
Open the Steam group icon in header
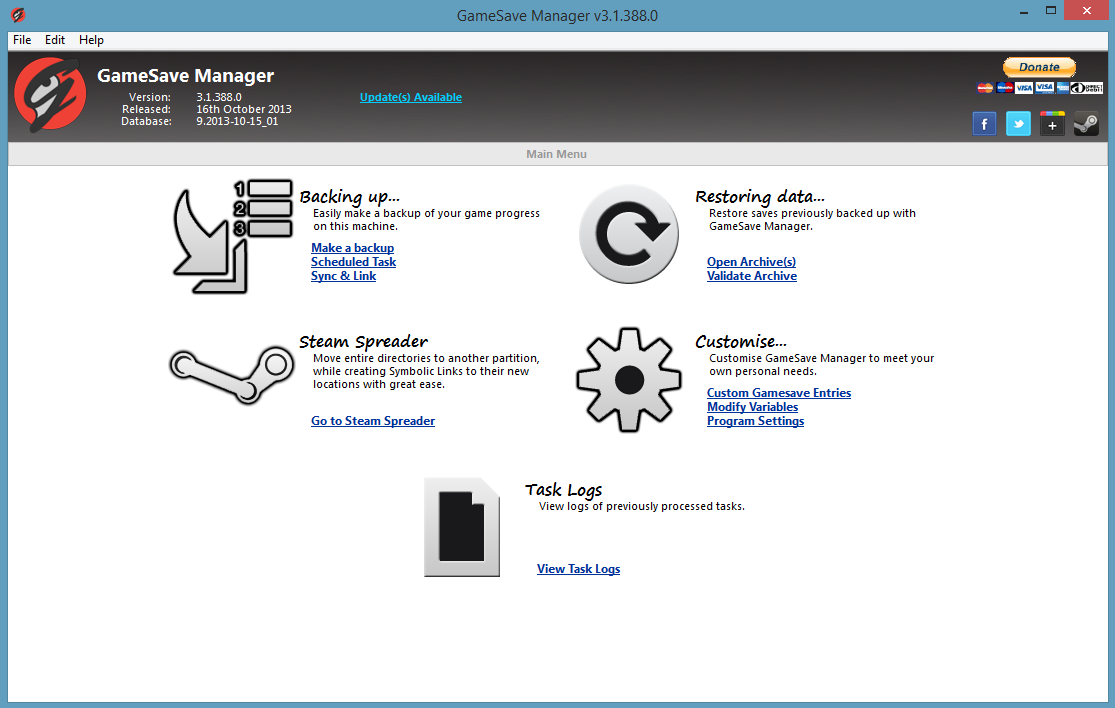1086,124
